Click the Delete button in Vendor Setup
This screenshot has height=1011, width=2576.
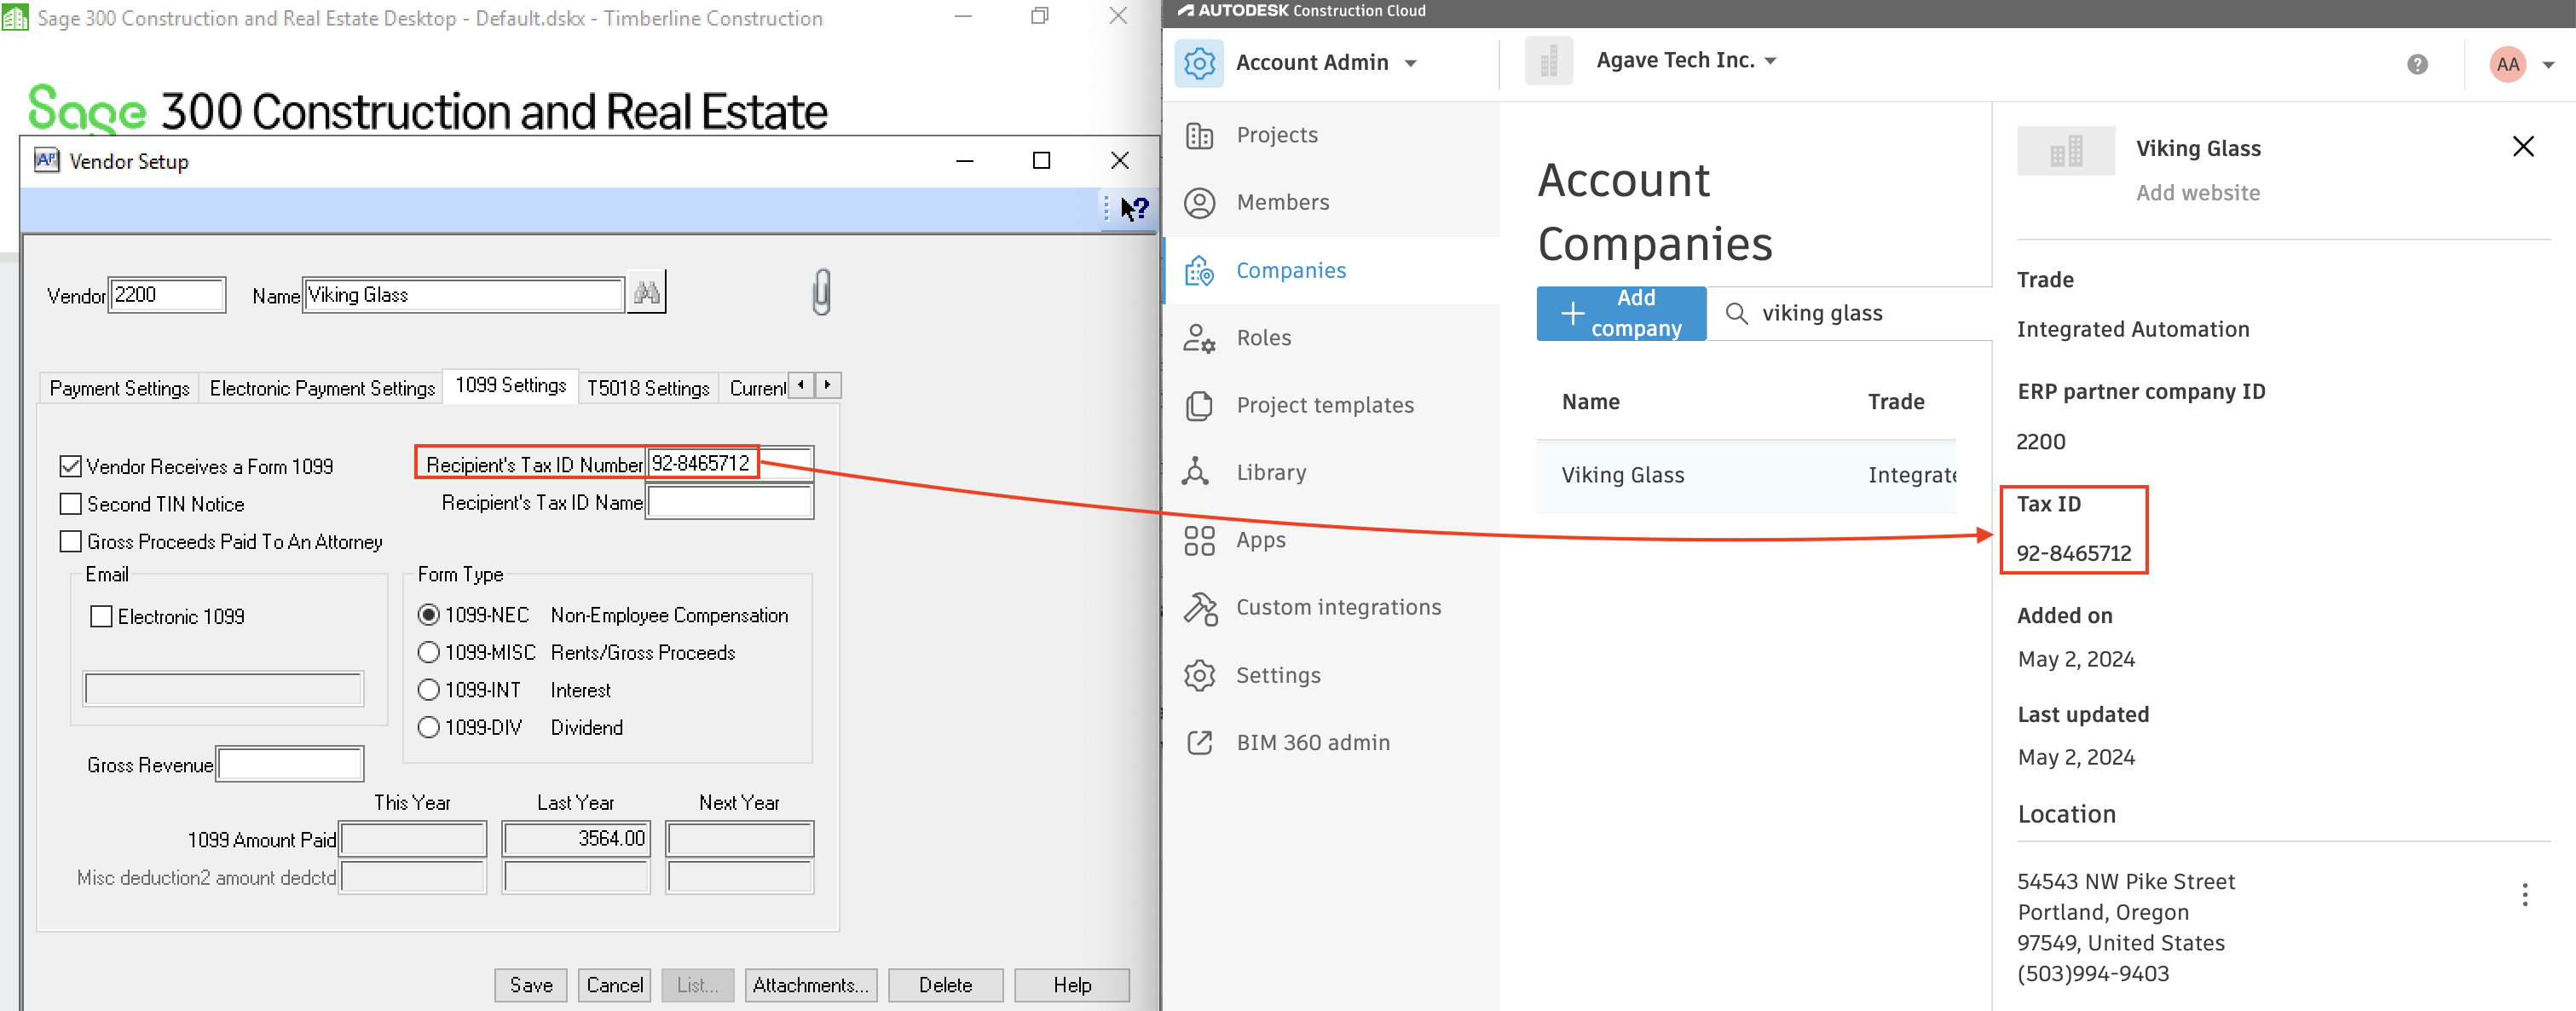pos(945,985)
